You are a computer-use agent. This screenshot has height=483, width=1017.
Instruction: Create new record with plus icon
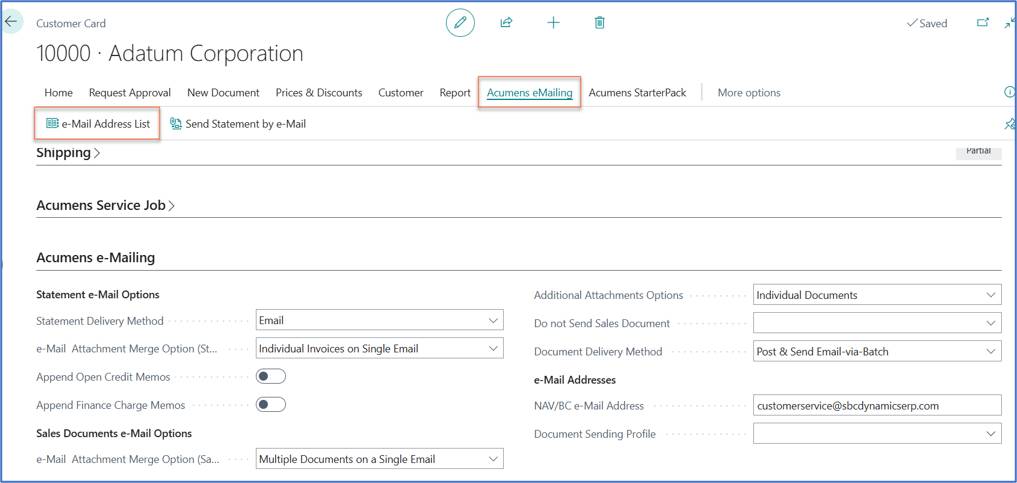[553, 23]
